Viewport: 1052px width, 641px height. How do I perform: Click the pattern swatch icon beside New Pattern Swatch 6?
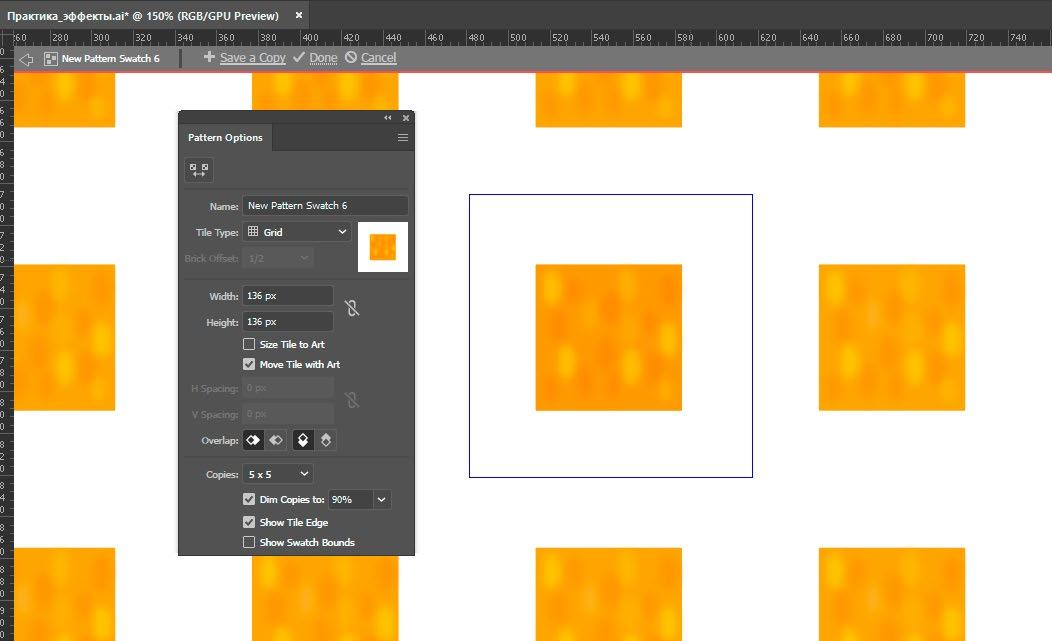point(50,59)
